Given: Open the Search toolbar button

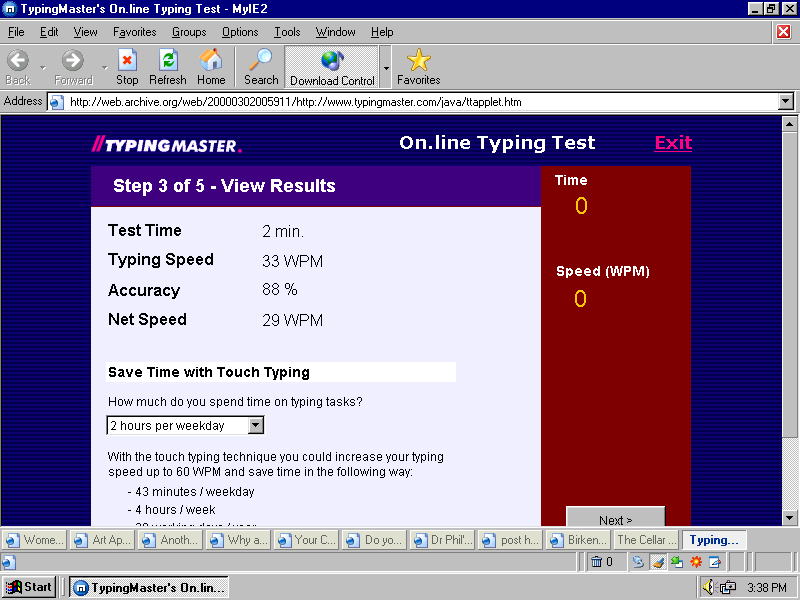Looking at the screenshot, I should tap(261, 67).
